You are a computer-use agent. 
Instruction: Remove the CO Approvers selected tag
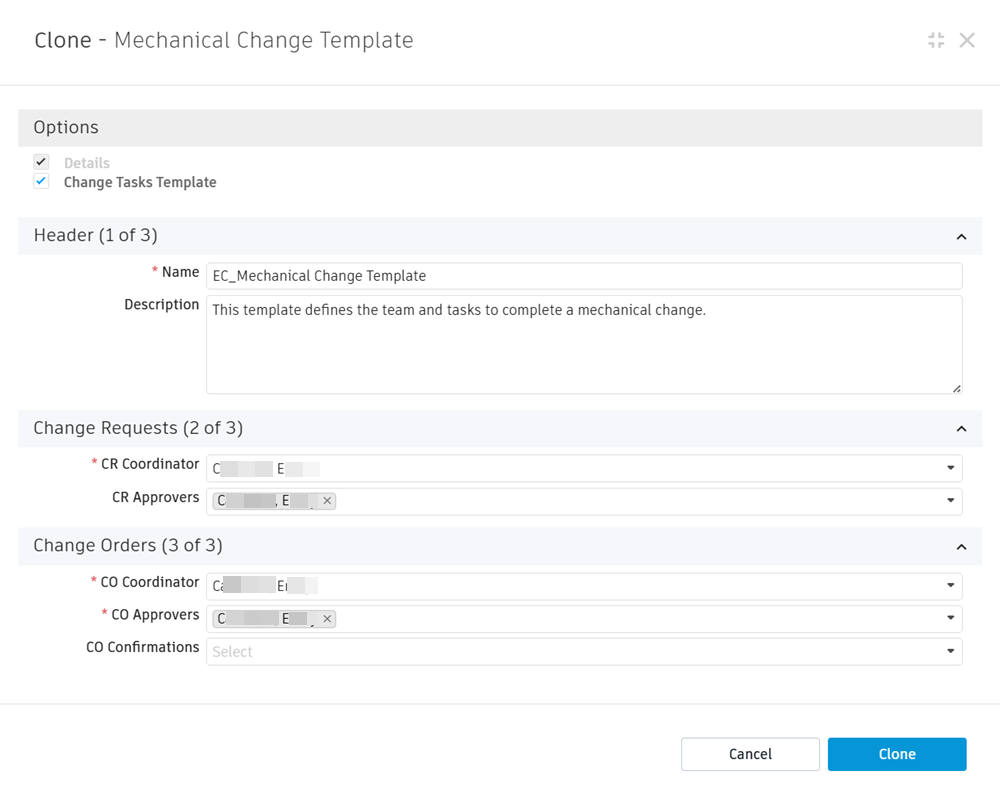point(327,619)
